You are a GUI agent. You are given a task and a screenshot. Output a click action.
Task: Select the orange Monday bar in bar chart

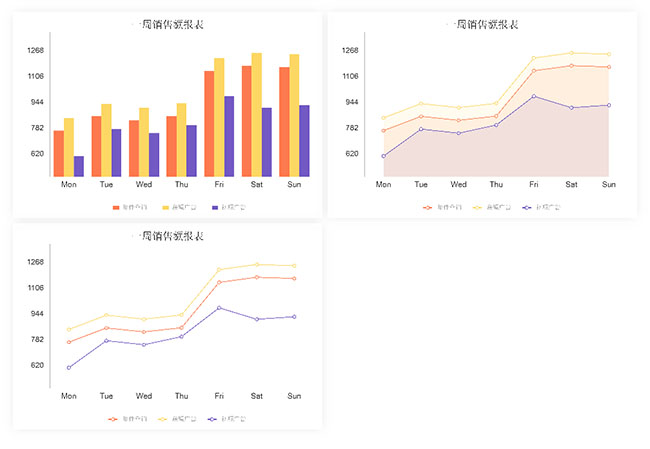59,153
